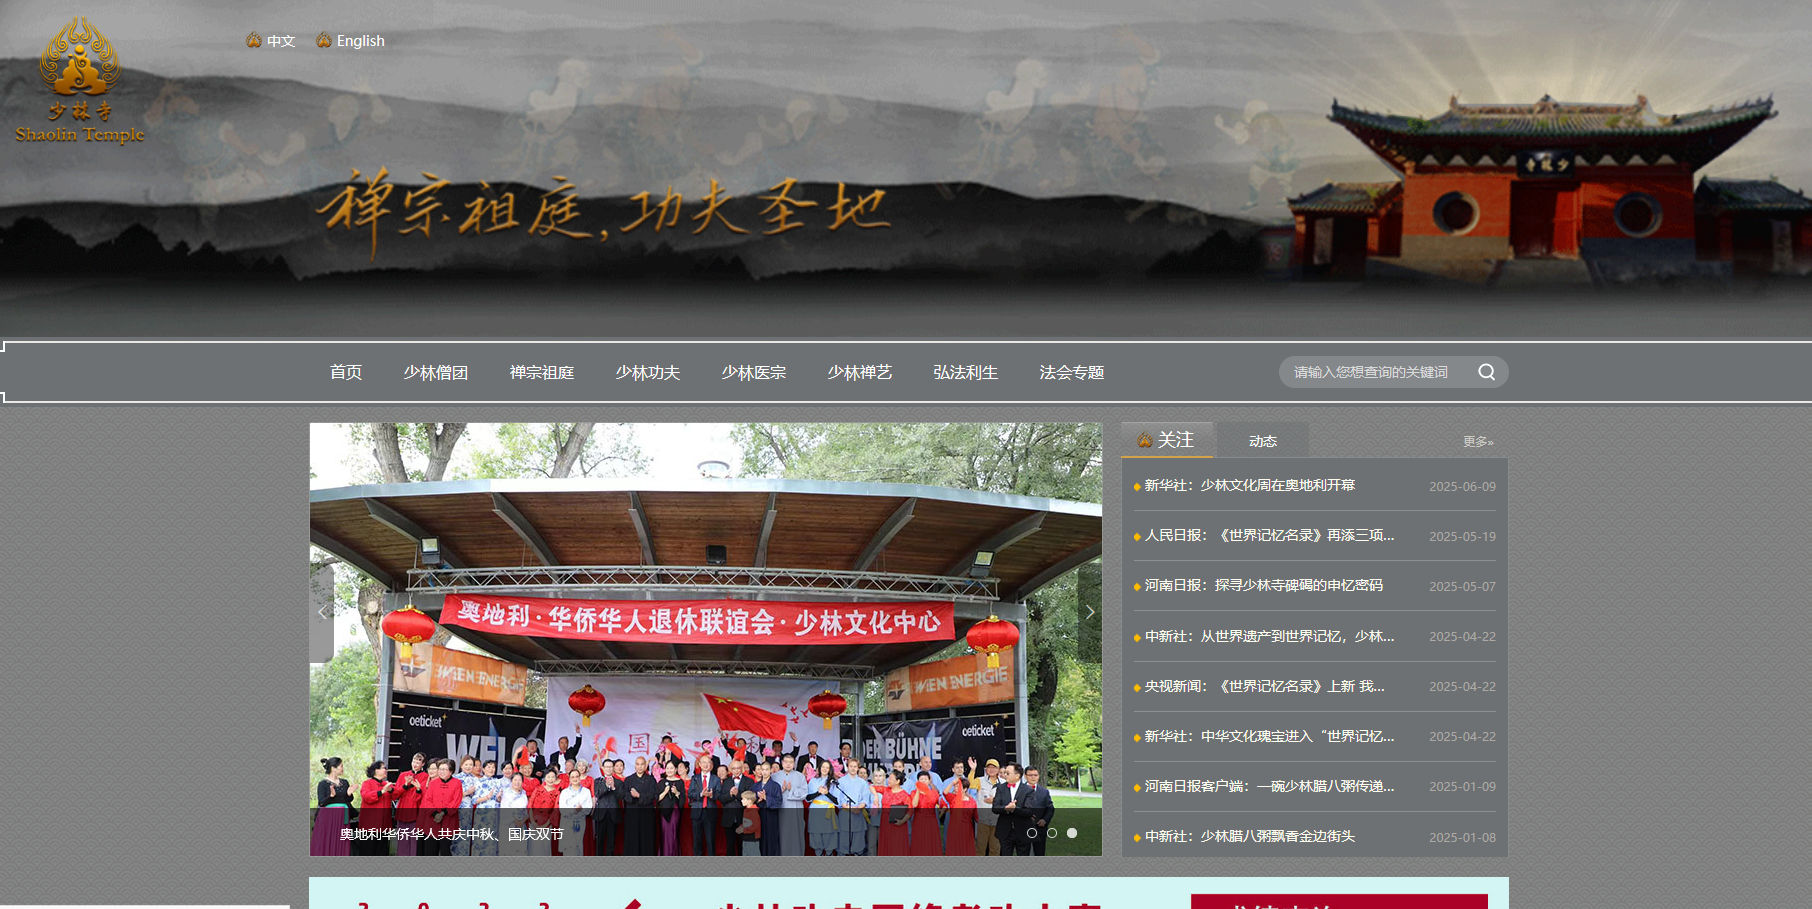Click the flame icon beside English
Viewport: 1812px width, 909px height.
[322, 40]
